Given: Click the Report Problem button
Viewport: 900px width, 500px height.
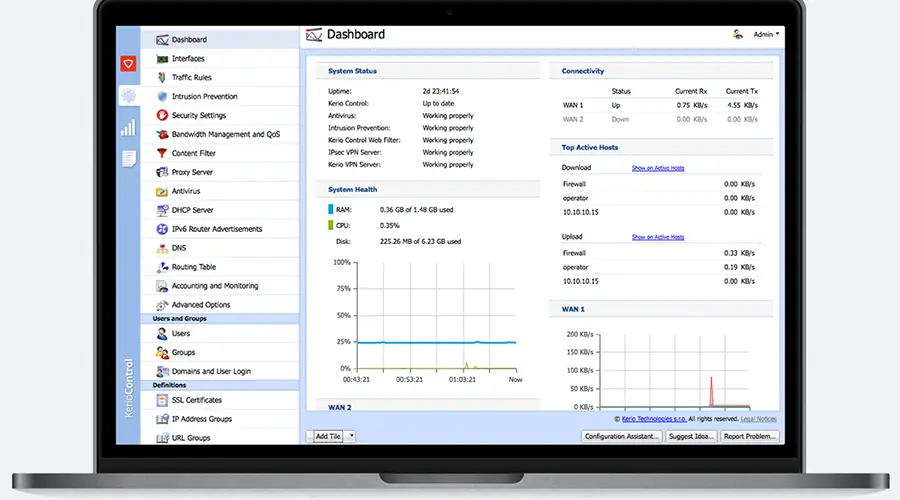Looking at the screenshot, I should tap(750, 436).
